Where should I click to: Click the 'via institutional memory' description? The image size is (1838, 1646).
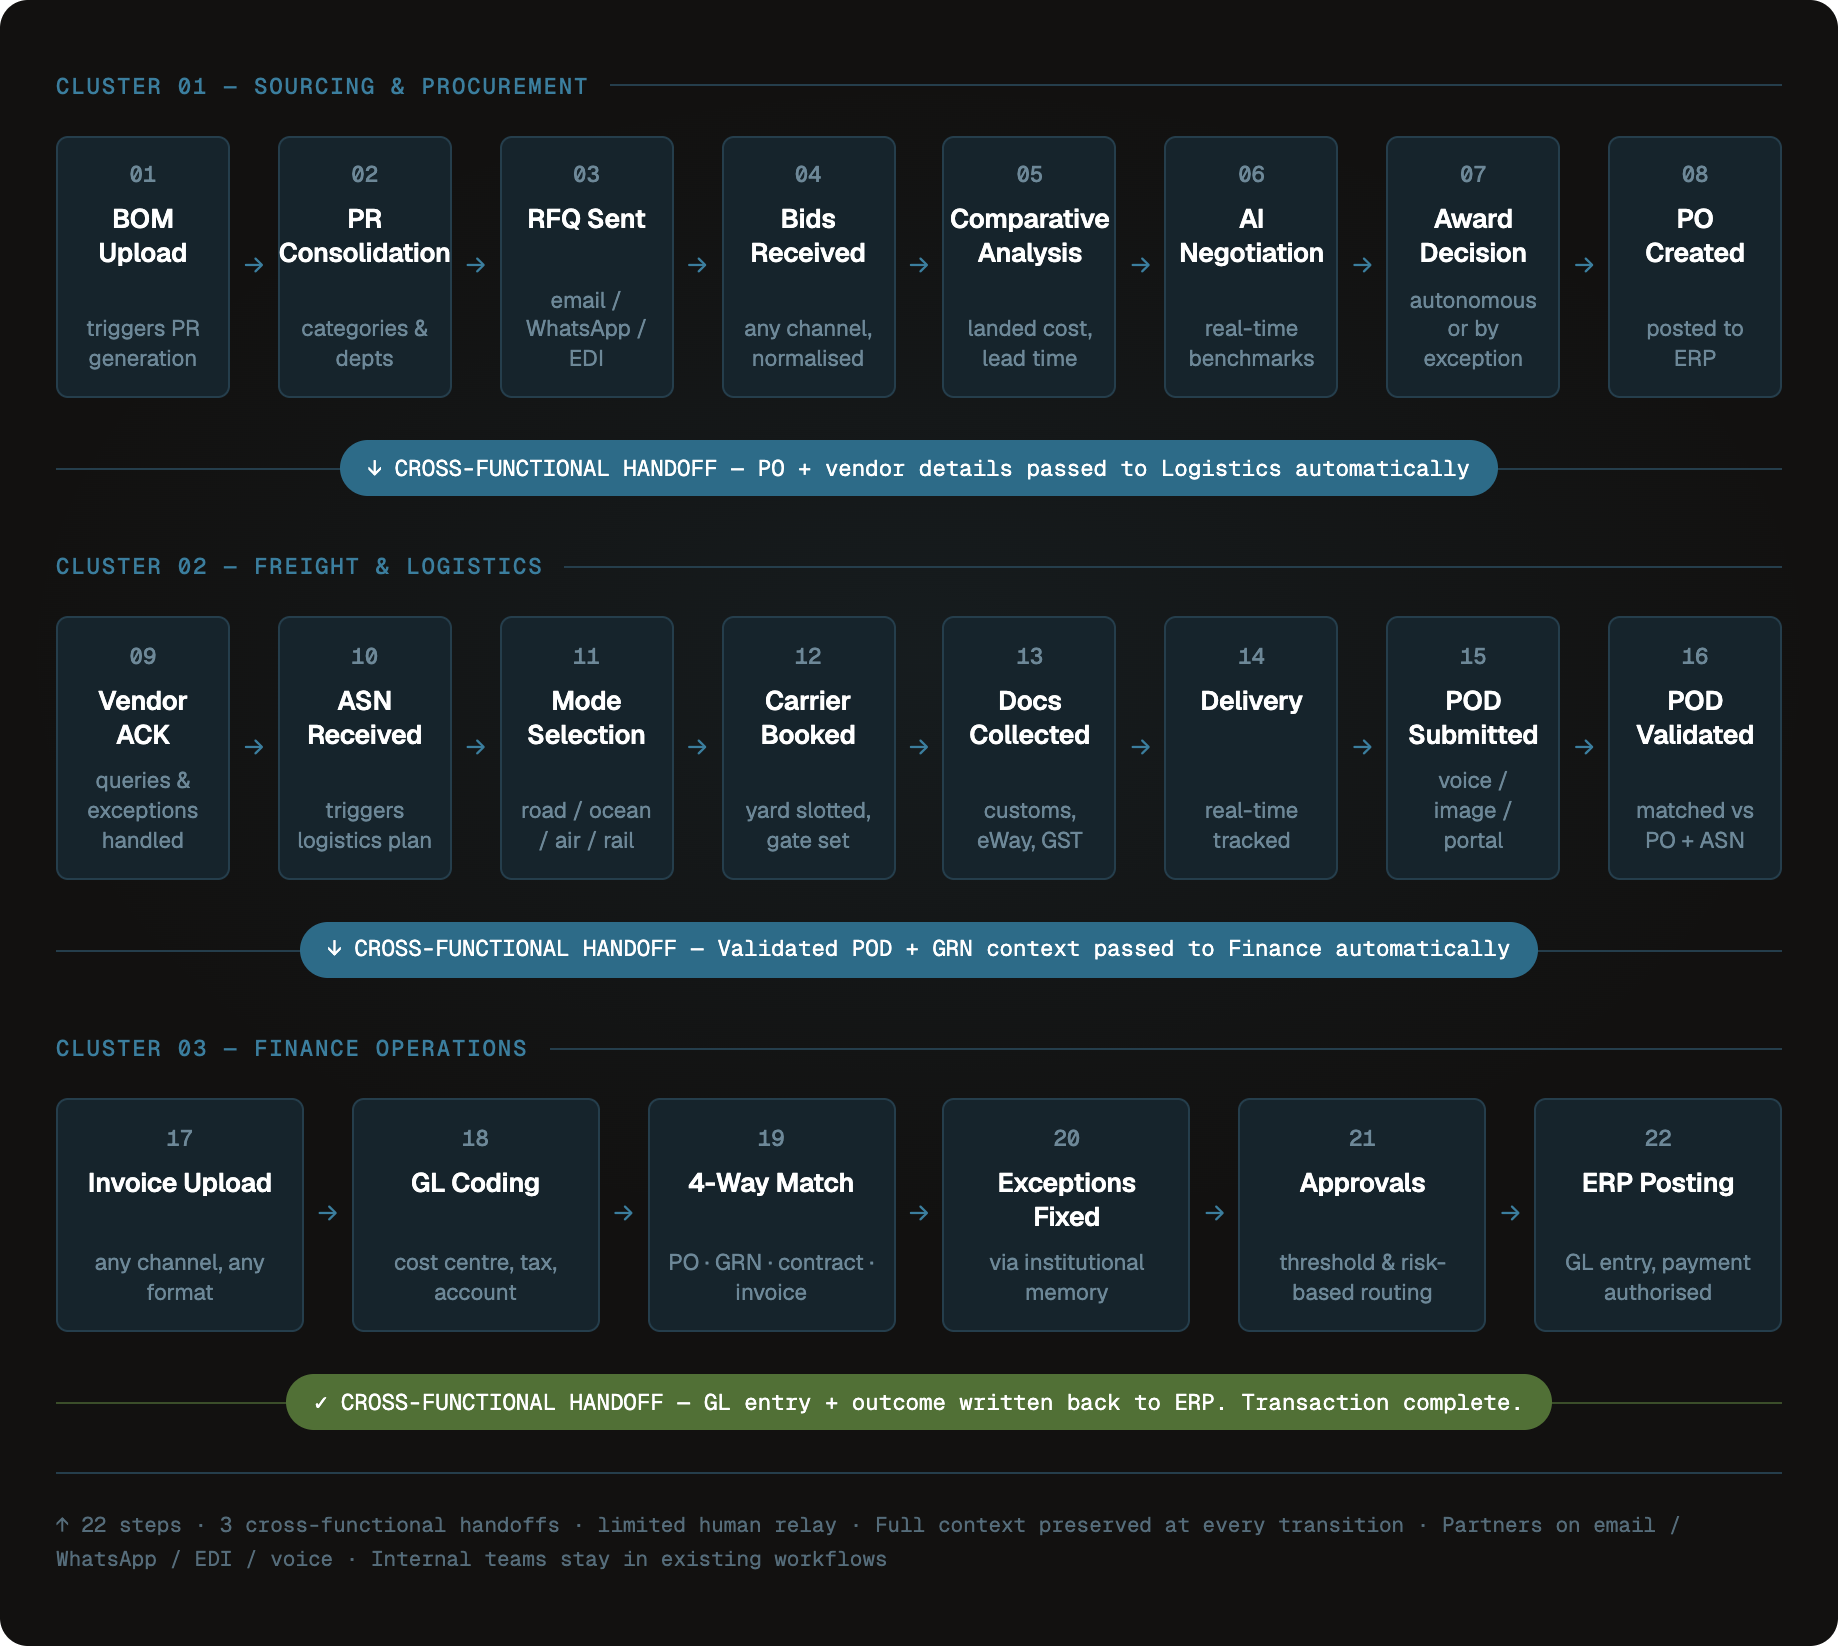pyautogui.click(x=1066, y=1277)
